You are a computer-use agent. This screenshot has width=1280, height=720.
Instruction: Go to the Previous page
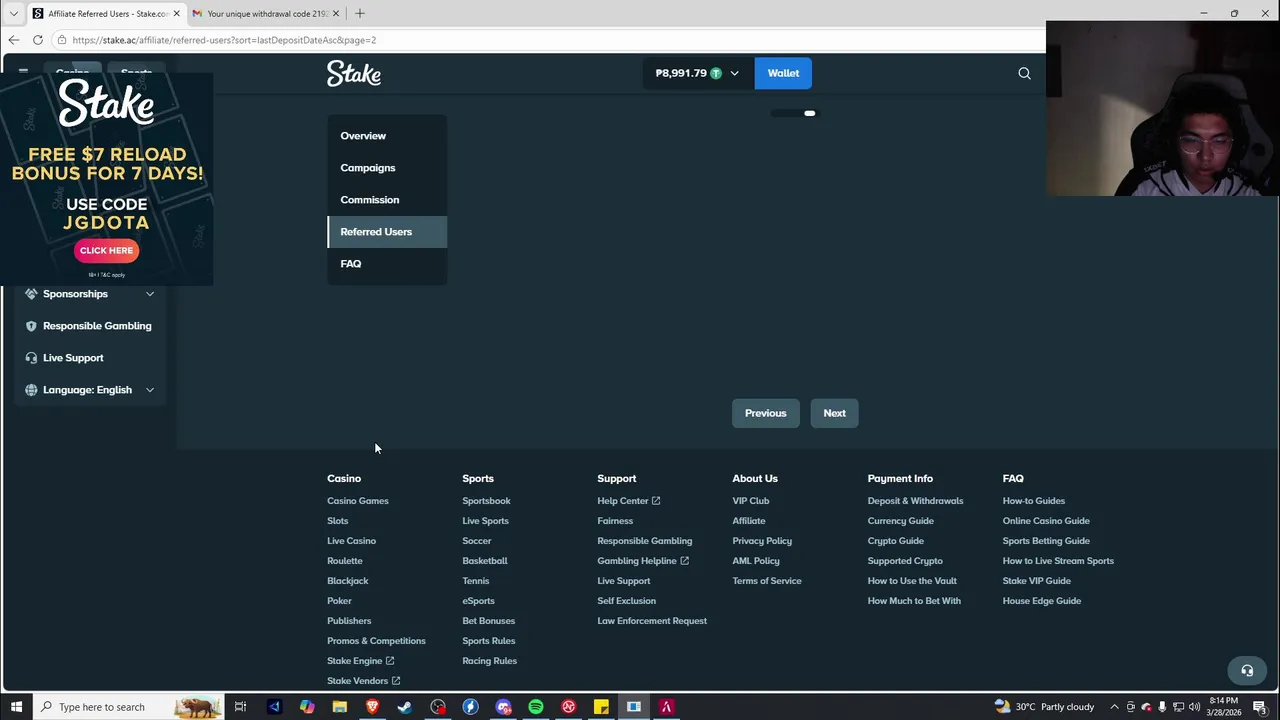click(766, 413)
